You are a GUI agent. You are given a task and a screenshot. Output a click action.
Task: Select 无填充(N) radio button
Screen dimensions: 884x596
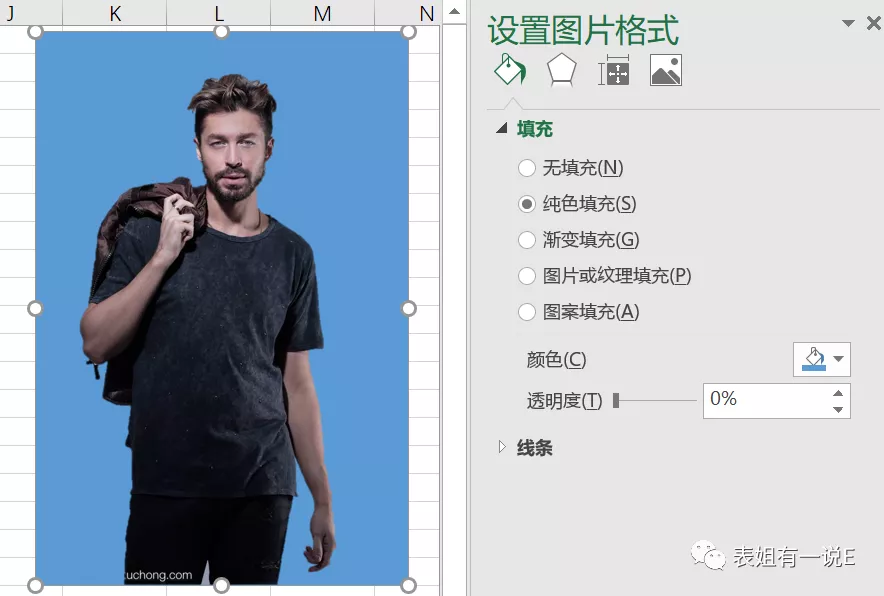point(527,167)
